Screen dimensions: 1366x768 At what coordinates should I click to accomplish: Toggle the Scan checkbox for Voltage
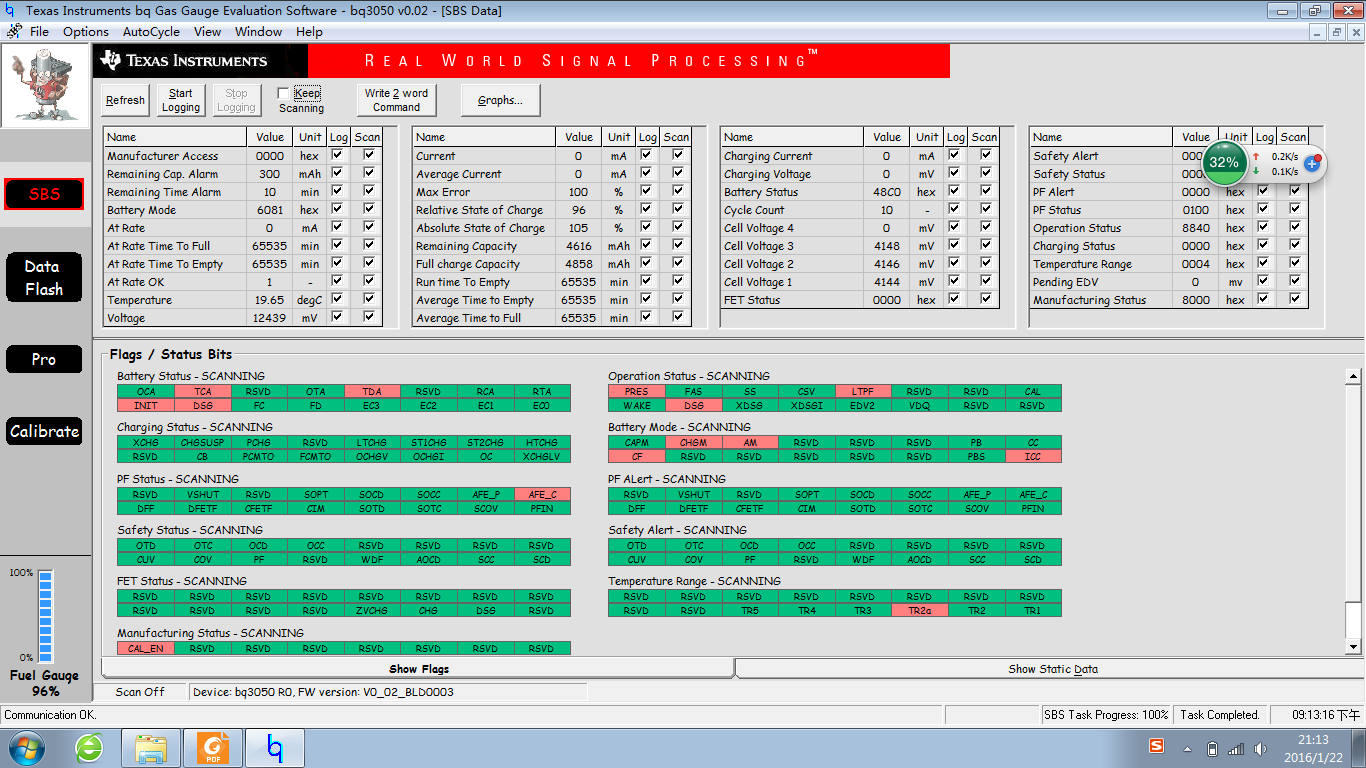pos(369,318)
